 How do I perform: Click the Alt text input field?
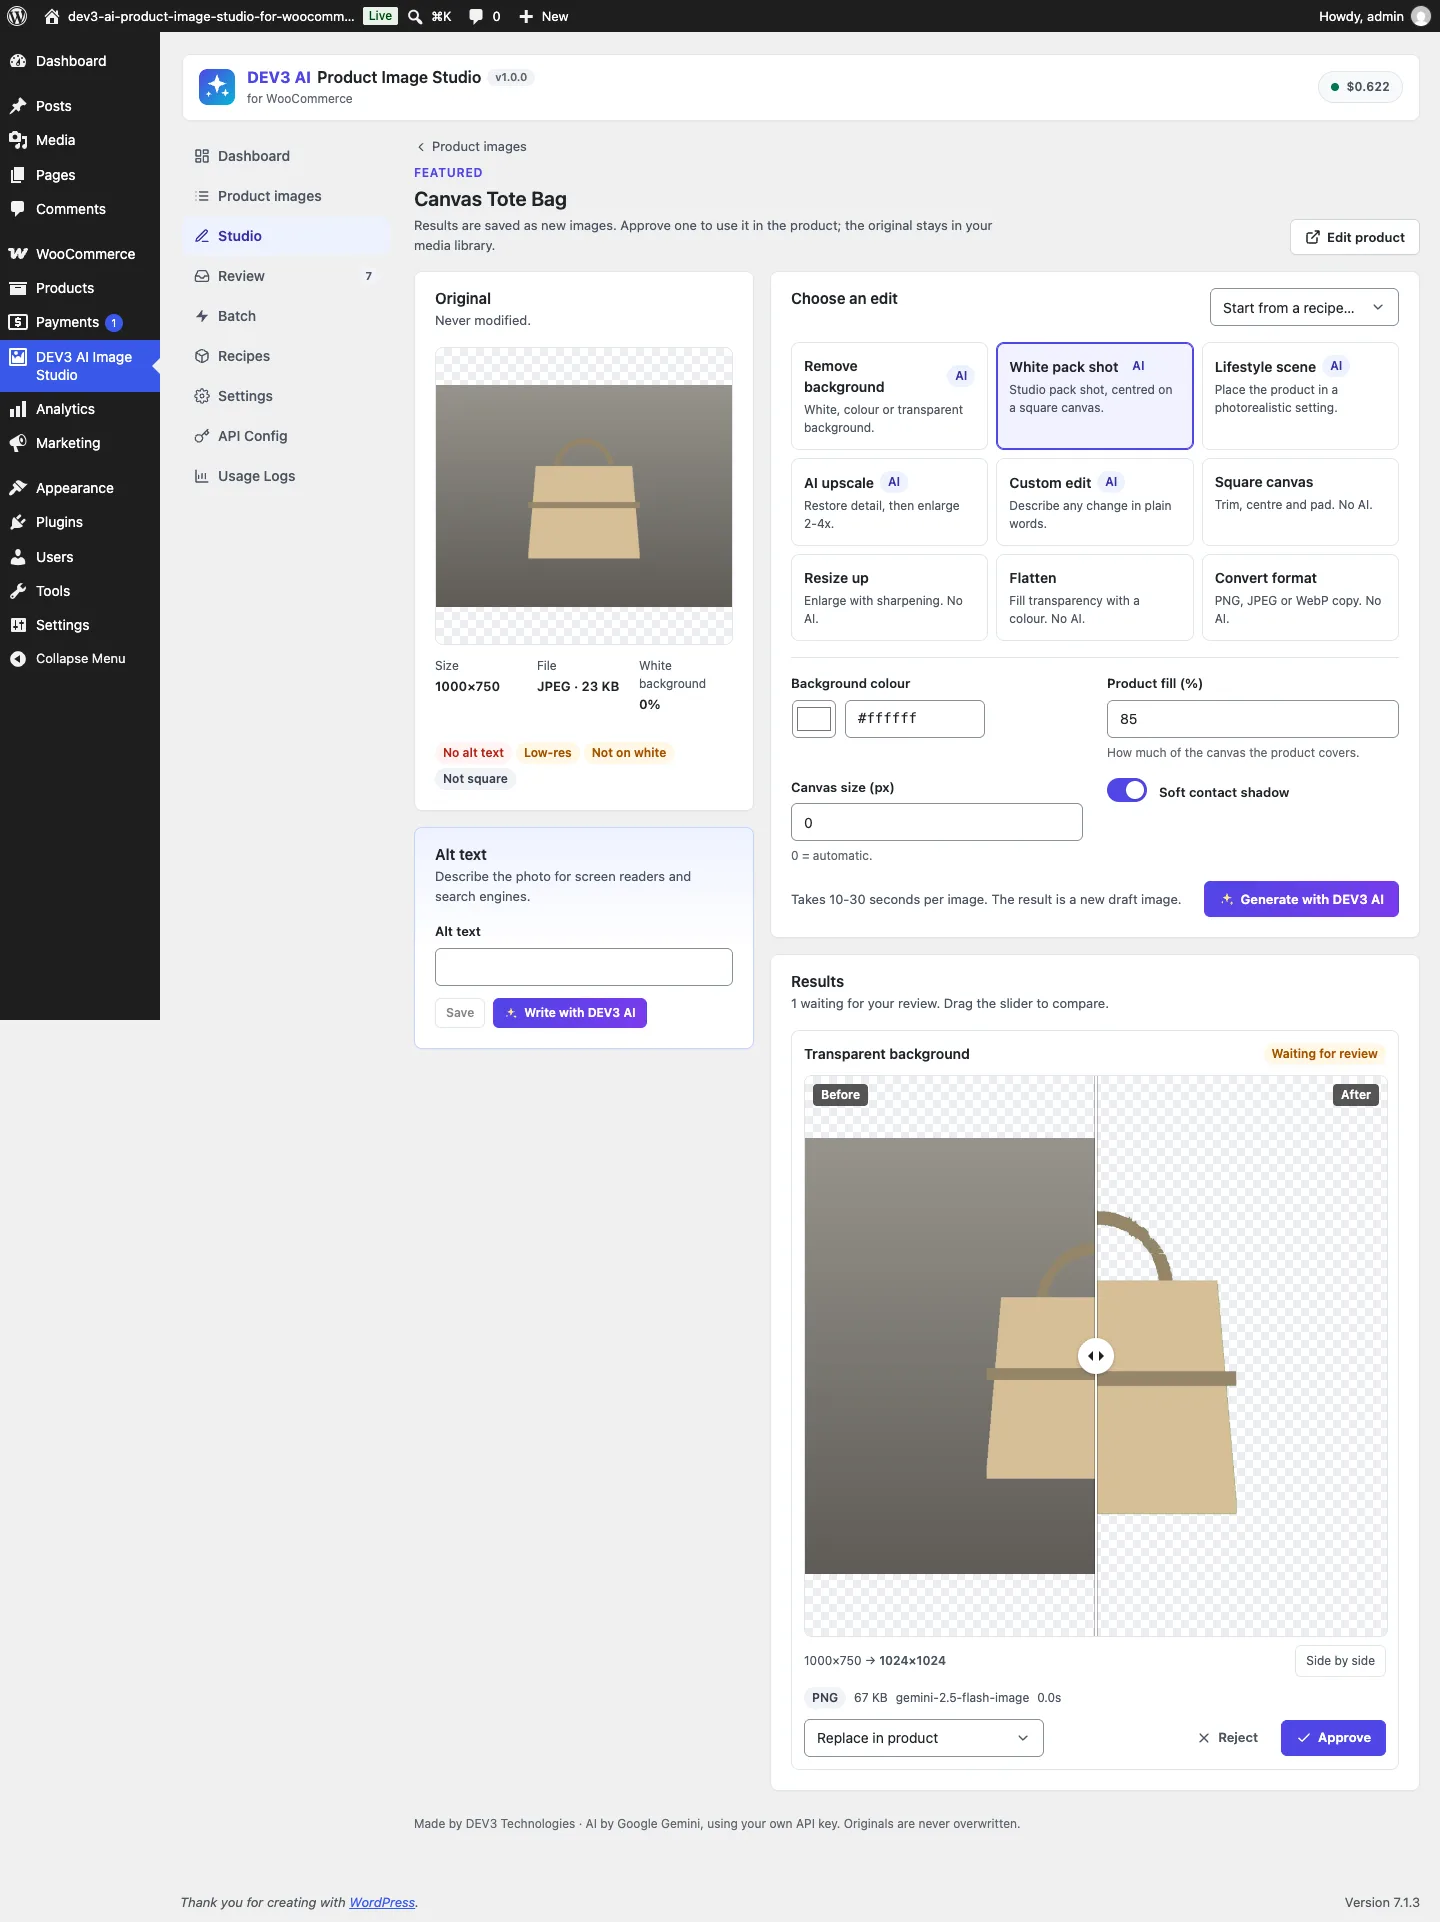coord(584,967)
